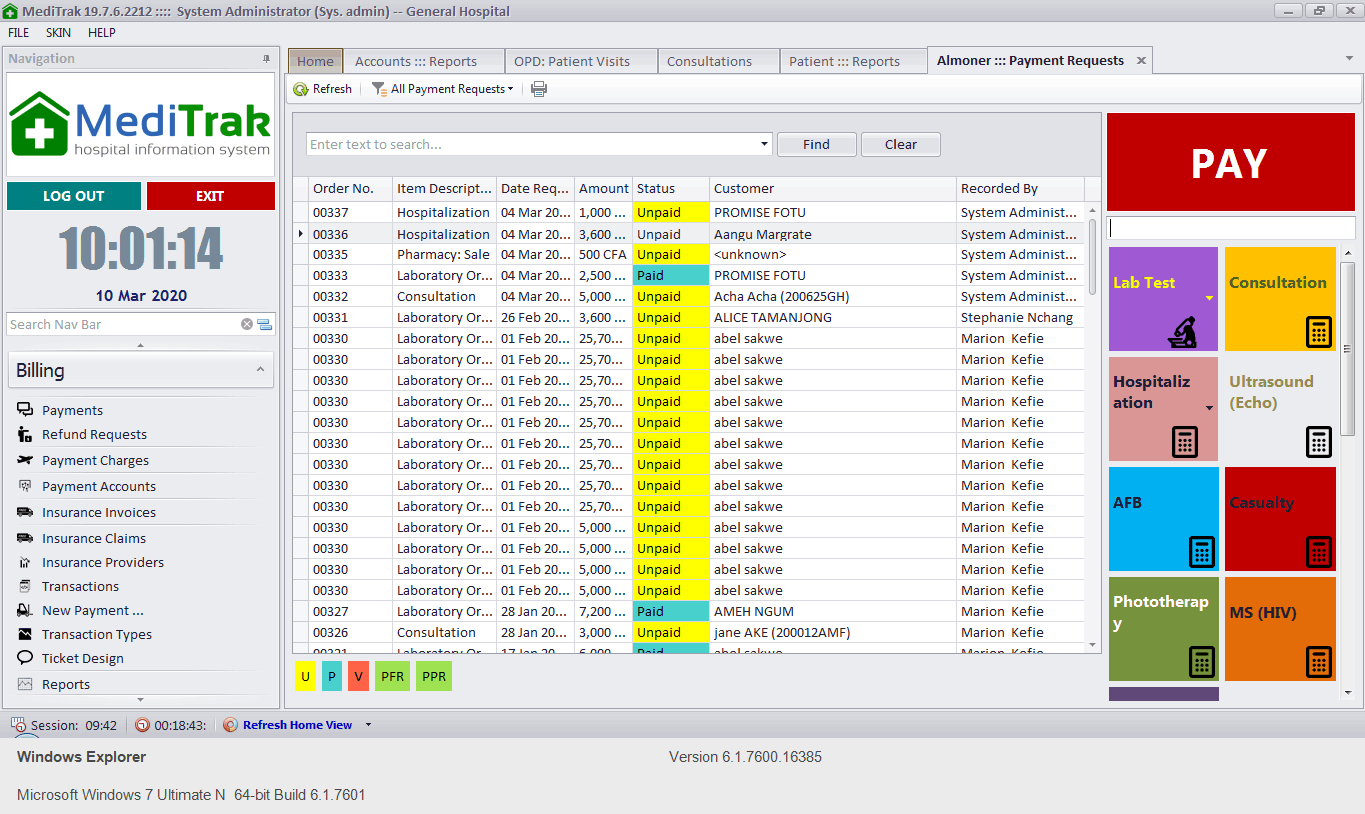Click the Lab Test microscope tile
The height and width of the screenshot is (814, 1365).
[1163, 299]
